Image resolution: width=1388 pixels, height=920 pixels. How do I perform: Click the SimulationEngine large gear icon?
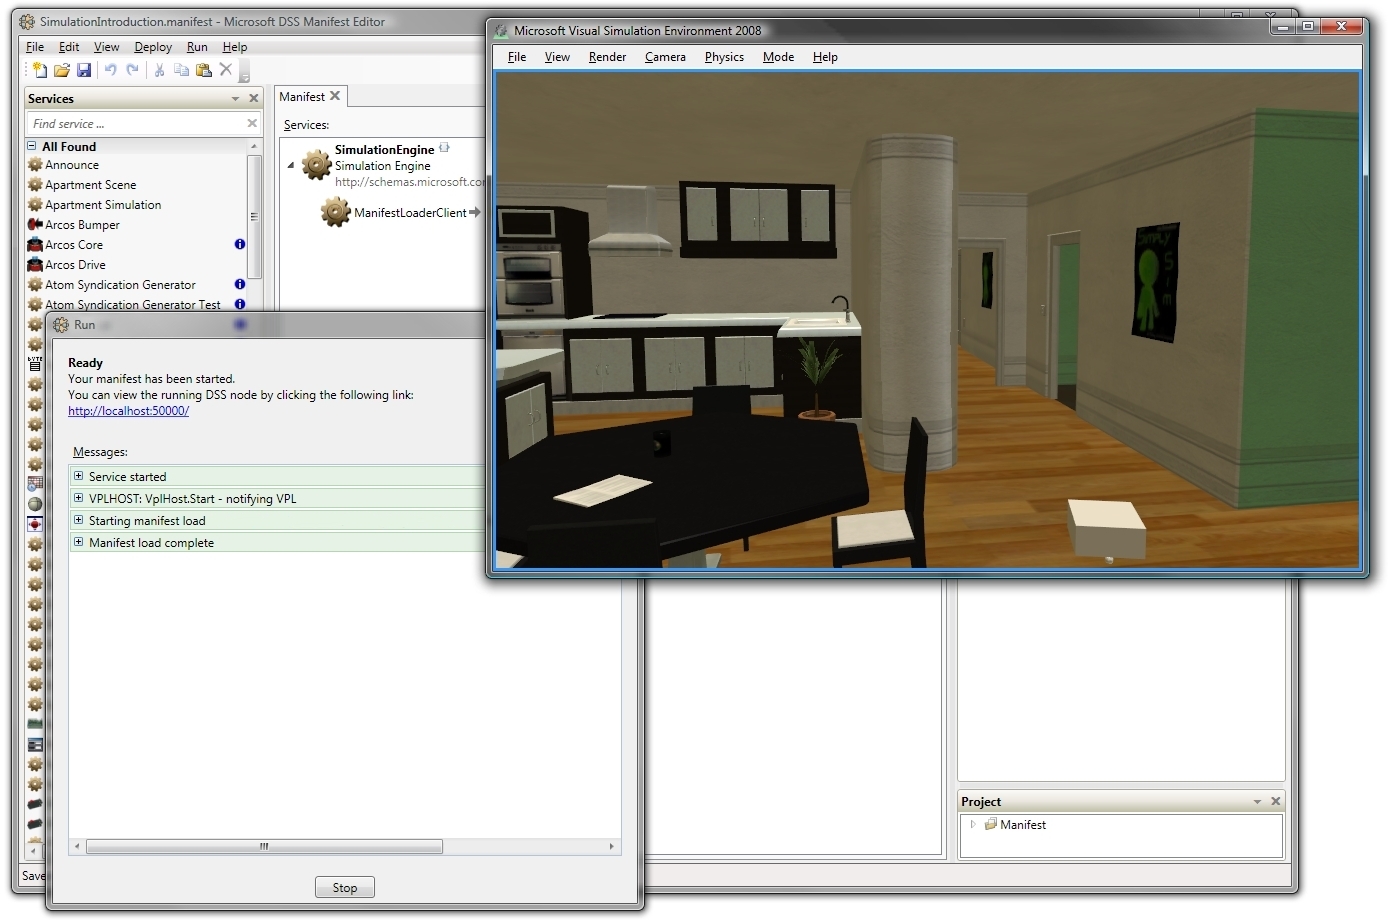(317, 165)
